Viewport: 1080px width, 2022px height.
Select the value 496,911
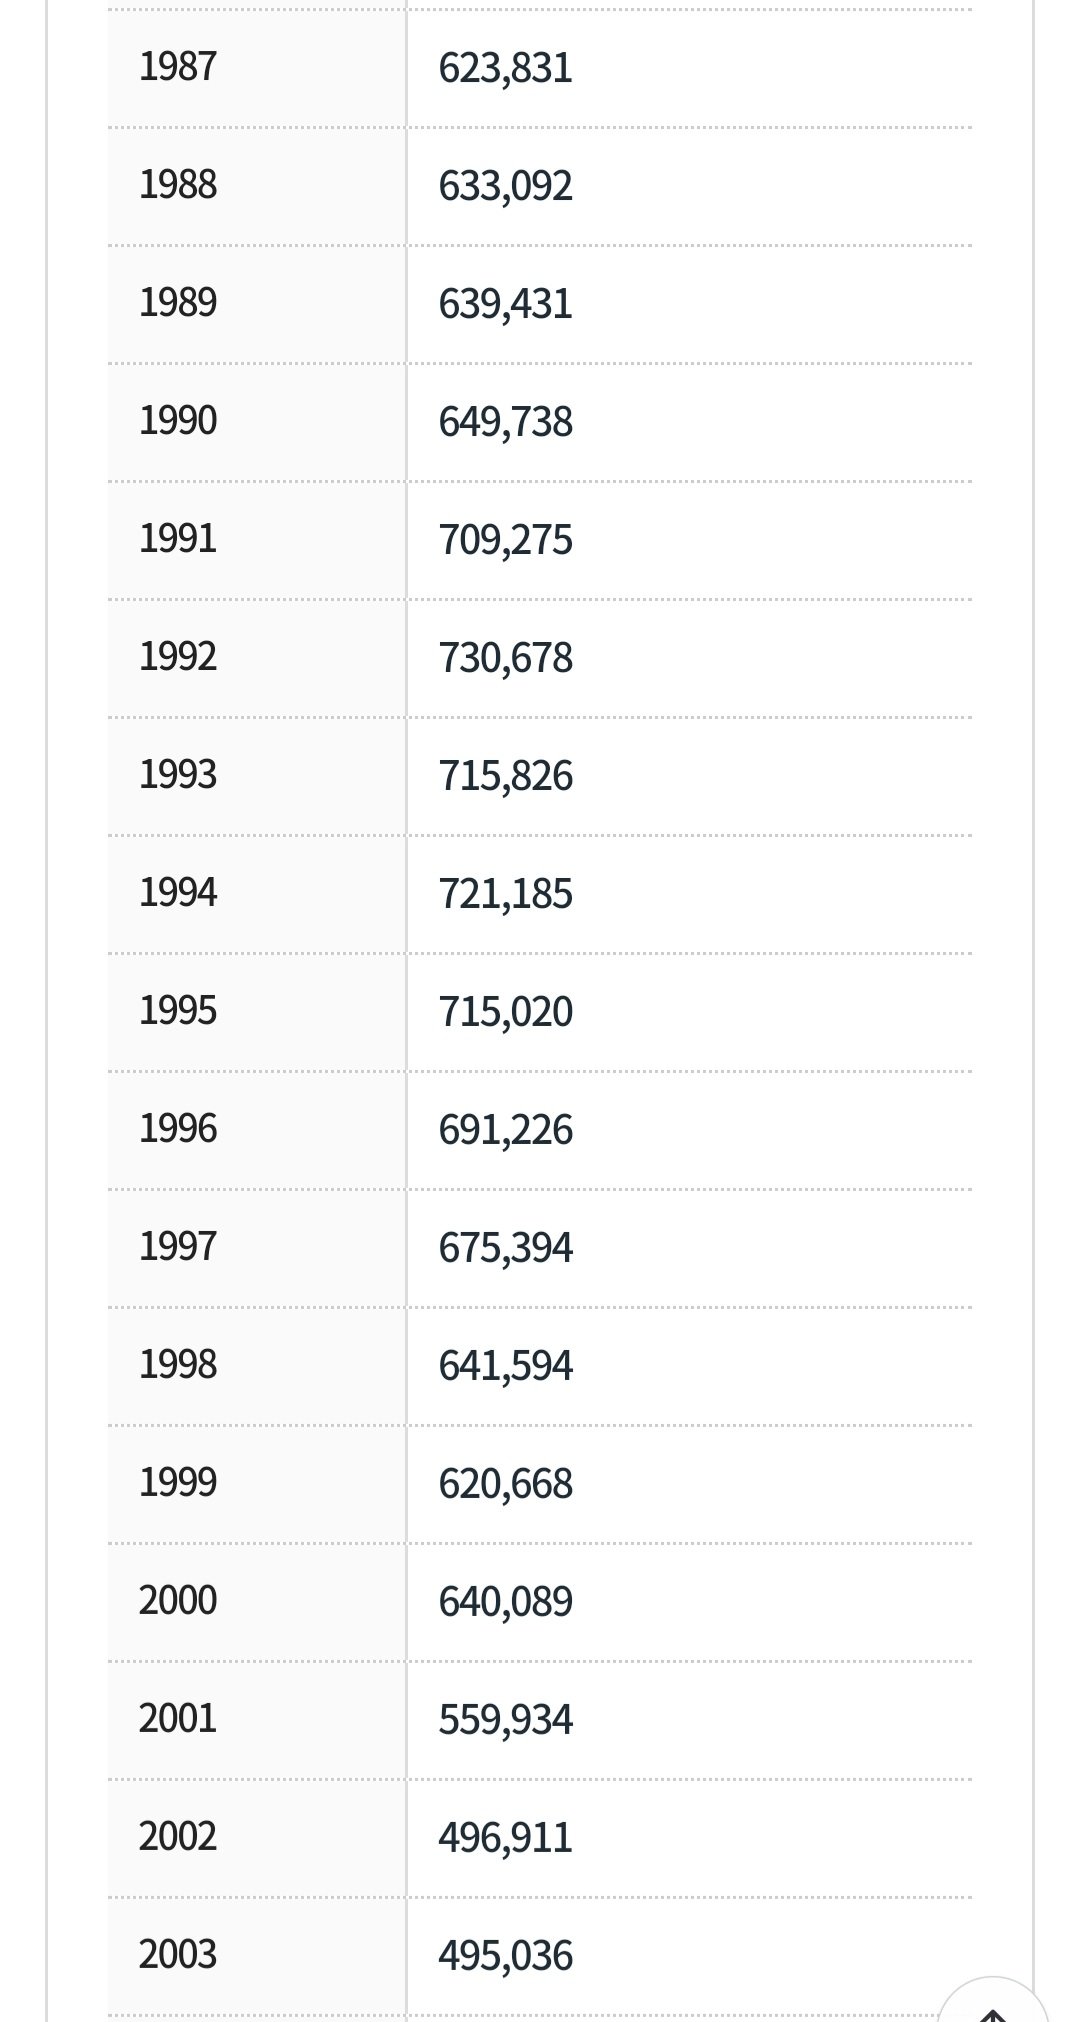click(x=505, y=1838)
